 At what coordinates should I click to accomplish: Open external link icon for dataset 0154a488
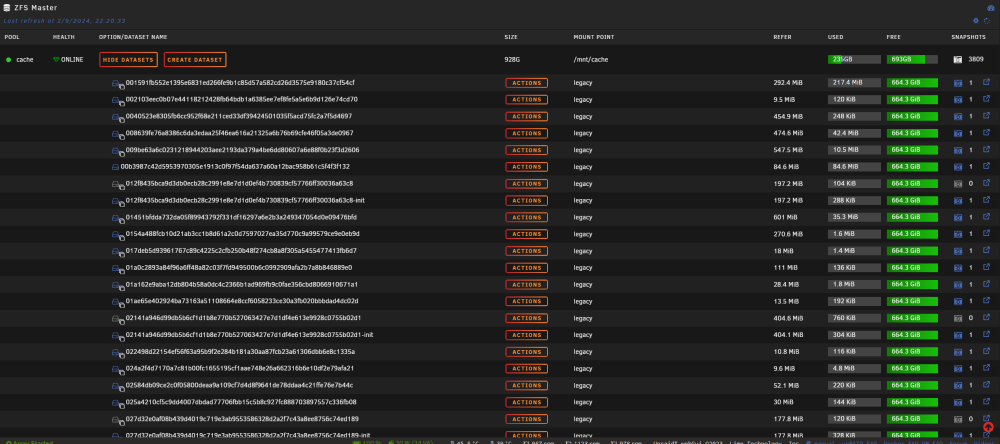[x=986, y=233]
